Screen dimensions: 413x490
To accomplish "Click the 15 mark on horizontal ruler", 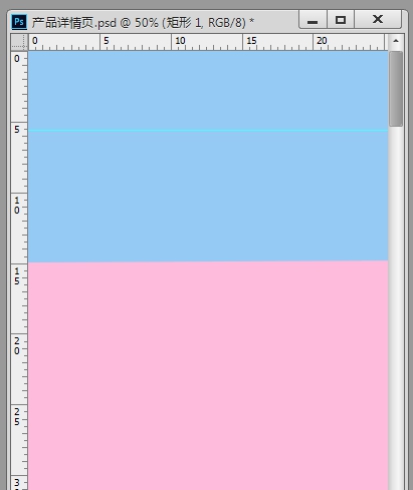I will (x=251, y=41).
